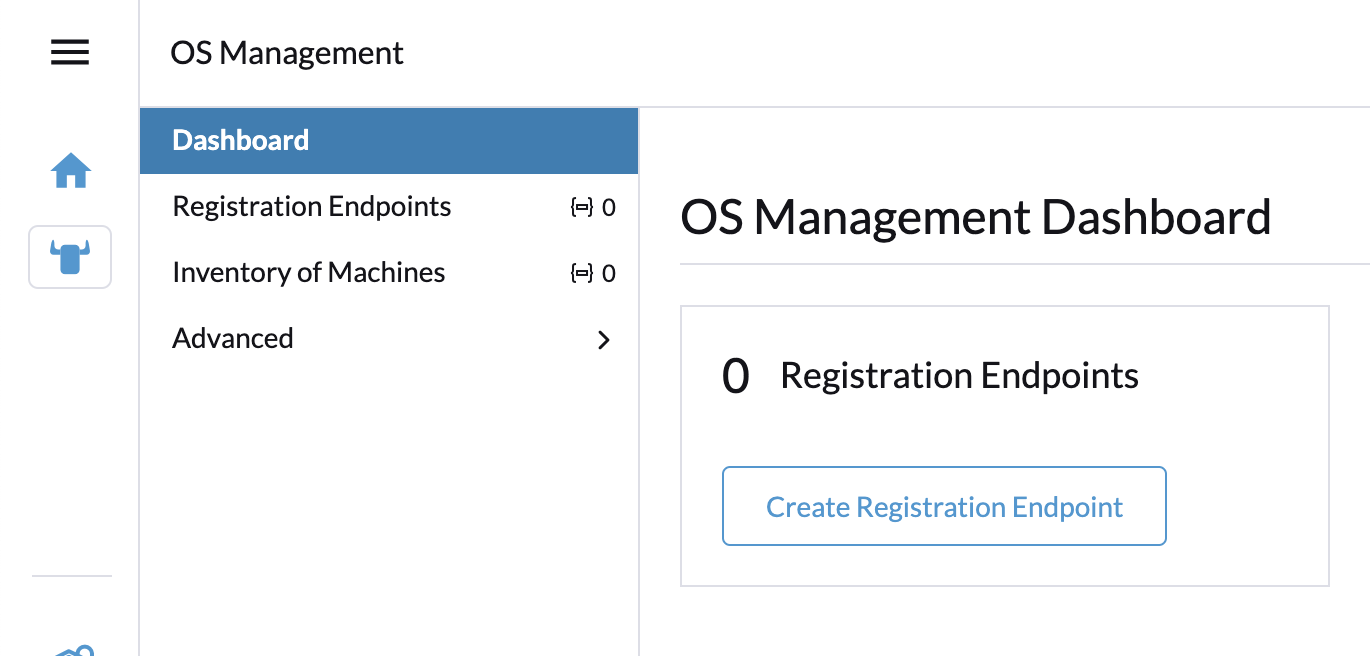Open the hamburger navigation menu

(x=70, y=52)
